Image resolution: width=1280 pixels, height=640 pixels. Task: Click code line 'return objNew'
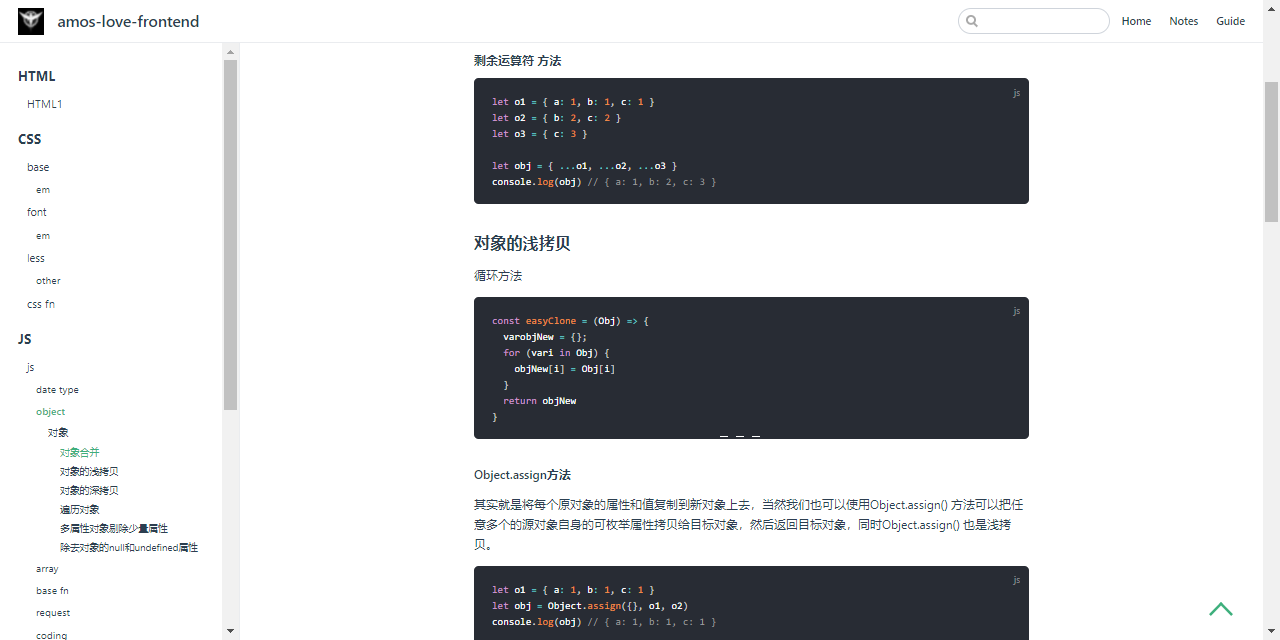click(x=539, y=401)
